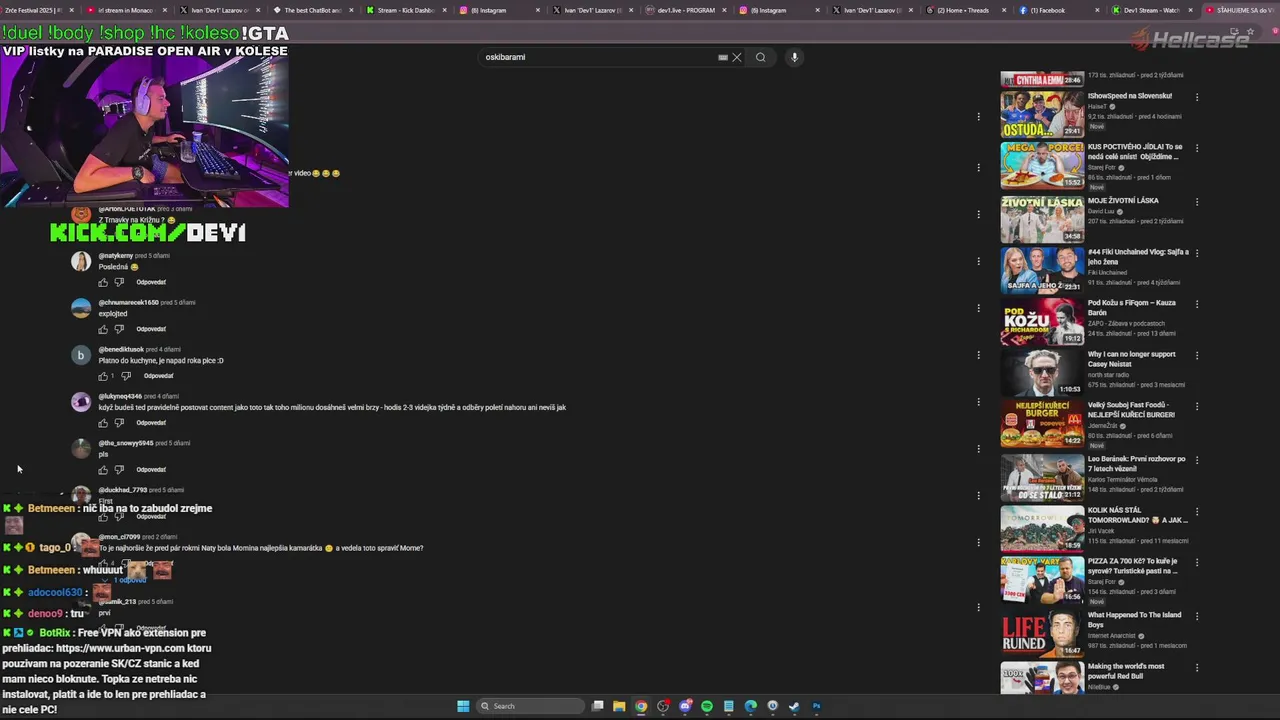Open IShowSpeed na Slovensku video thumbnail
This screenshot has height=720, width=1280.
pyautogui.click(x=1041, y=114)
